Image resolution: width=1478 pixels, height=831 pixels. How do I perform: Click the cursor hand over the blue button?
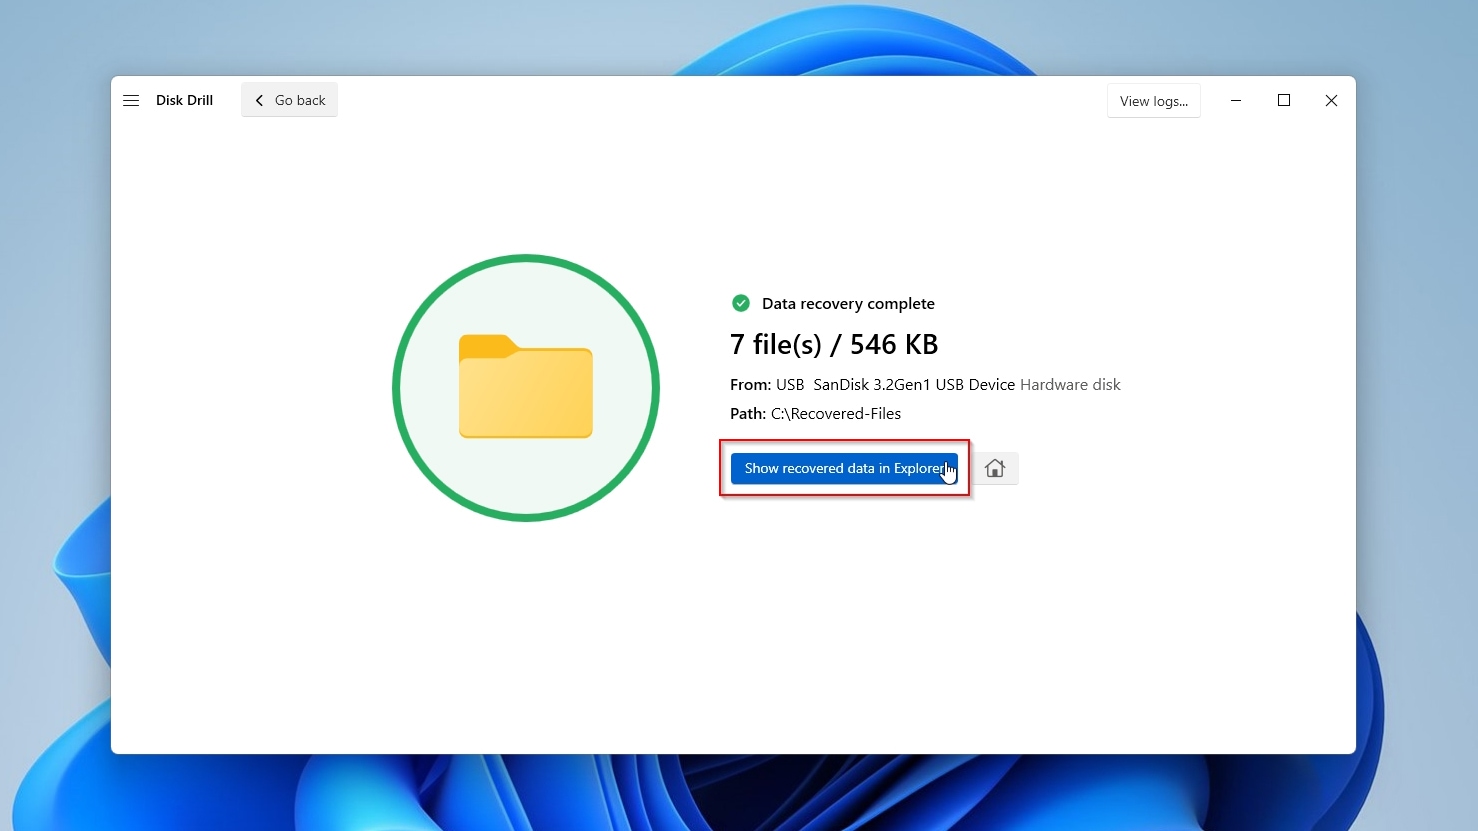click(948, 472)
